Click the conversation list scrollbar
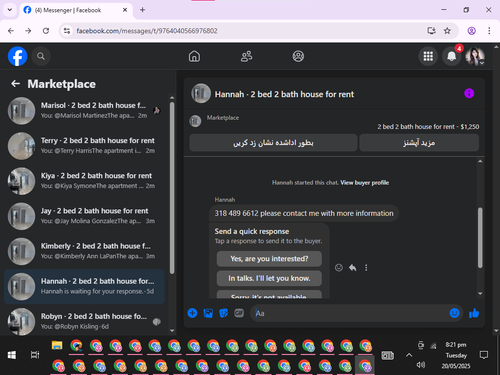The height and width of the screenshot is (375, 500). pyautogui.click(x=172, y=188)
